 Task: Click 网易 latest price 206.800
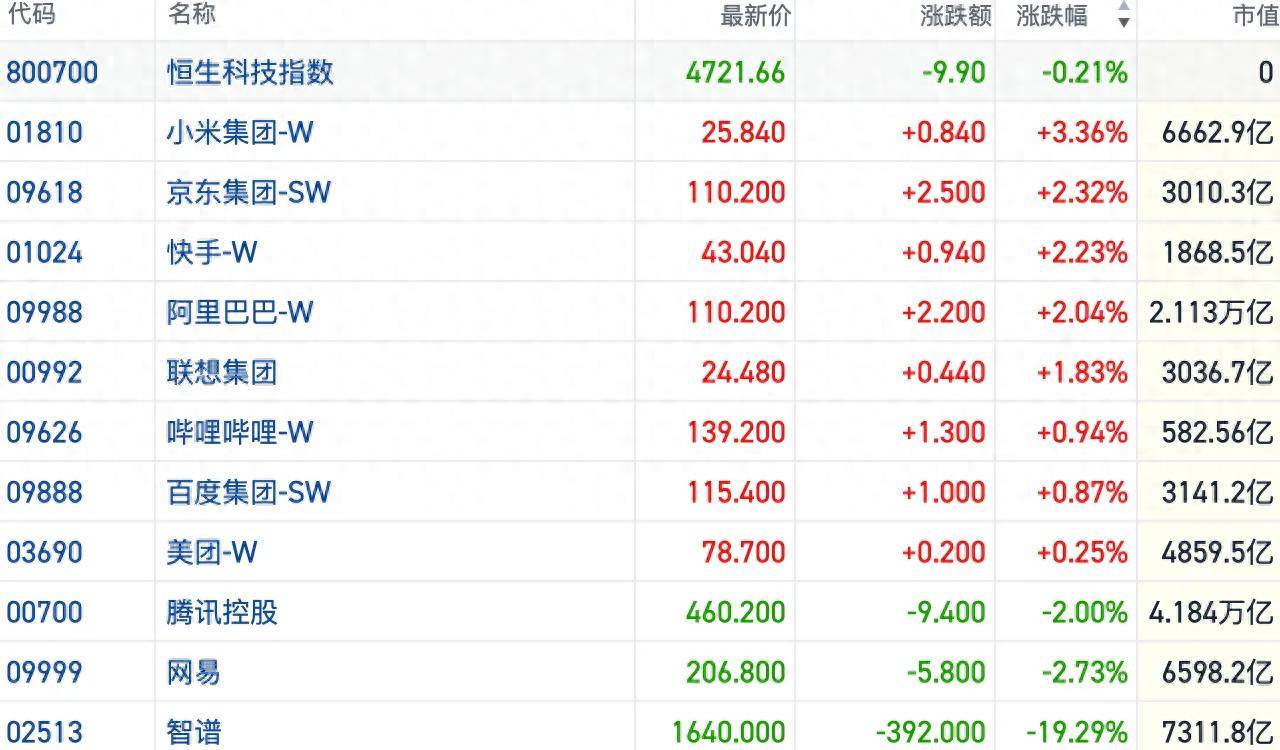(736, 672)
